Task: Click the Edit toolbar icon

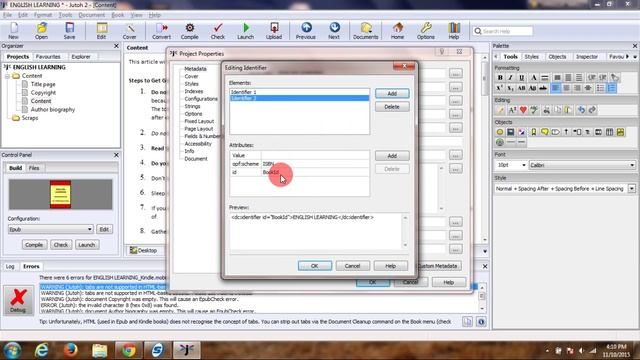Action: coord(101,31)
